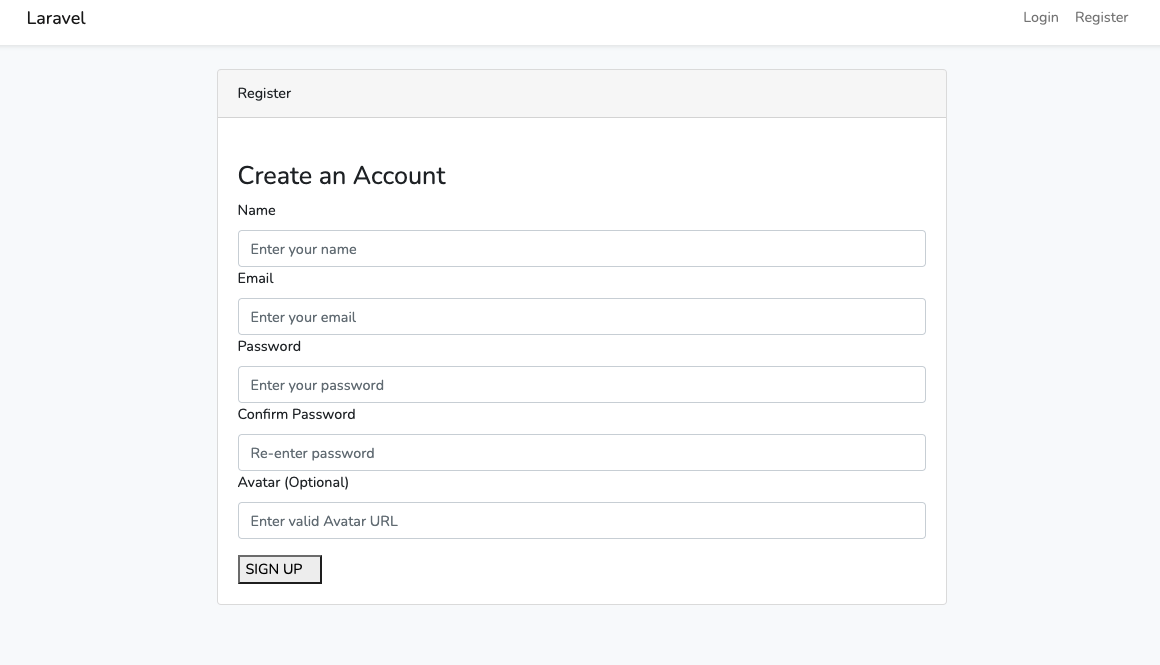
Task: Click the Avatar URL input field
Action: pos(581,521)
